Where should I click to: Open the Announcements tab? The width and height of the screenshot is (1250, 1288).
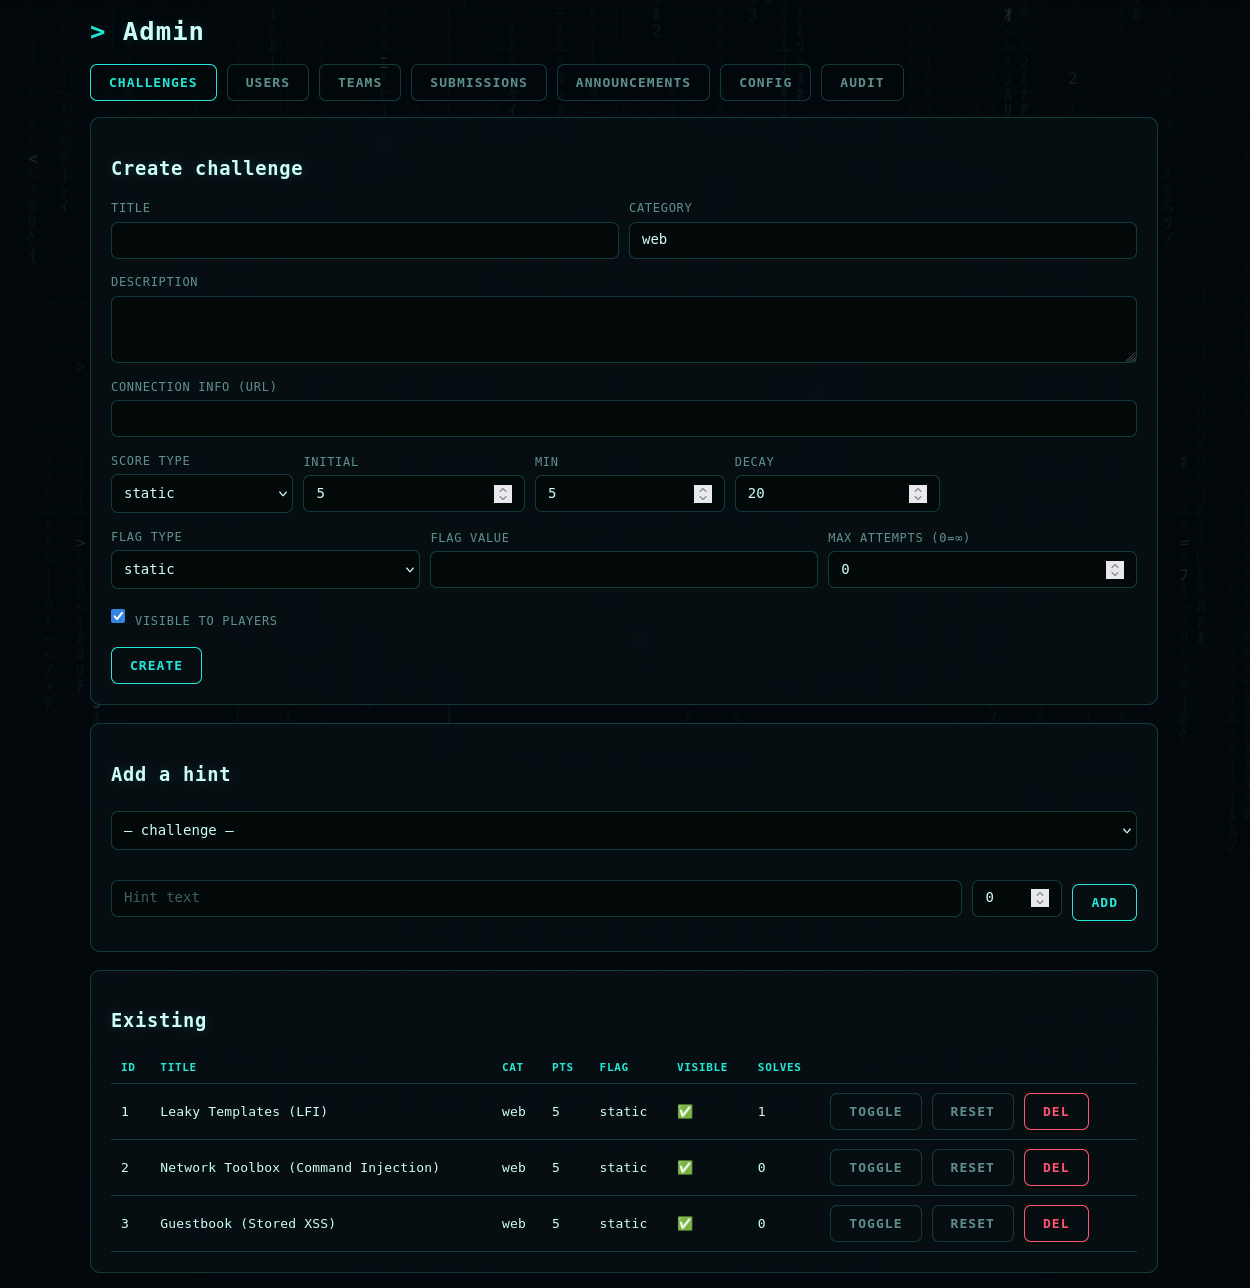click(x=633, y=83)
